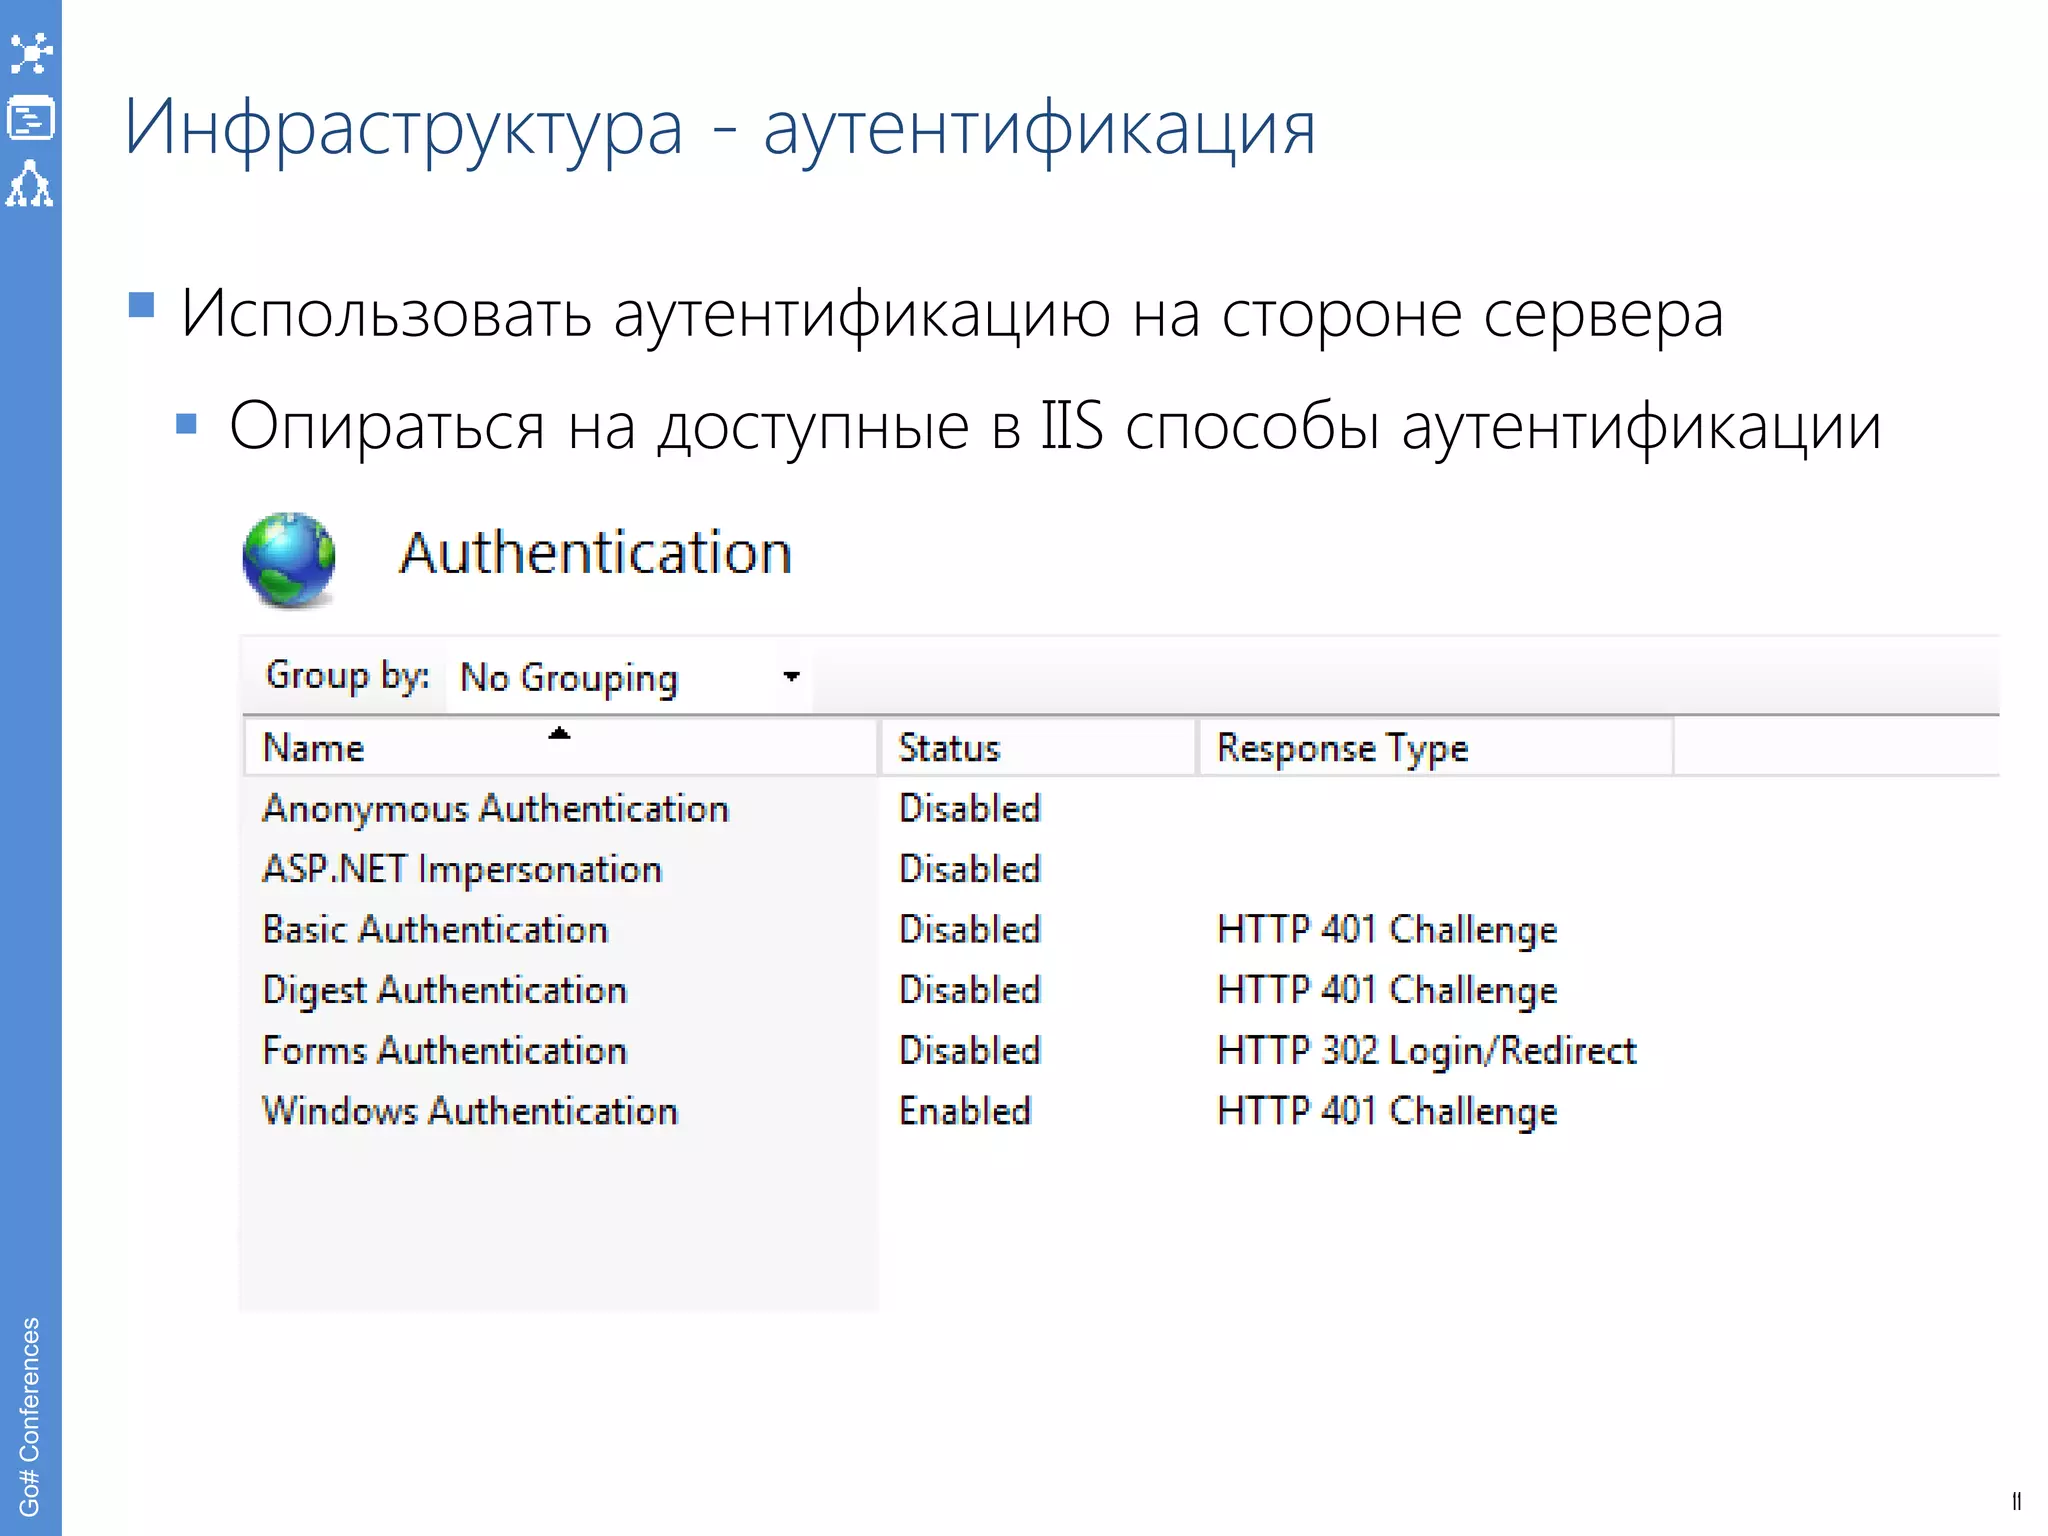The width and height of the screenshot is (2048, 1536).
Task: Click the window layout icon in sidebar
Action: click(x=31, y=119)
